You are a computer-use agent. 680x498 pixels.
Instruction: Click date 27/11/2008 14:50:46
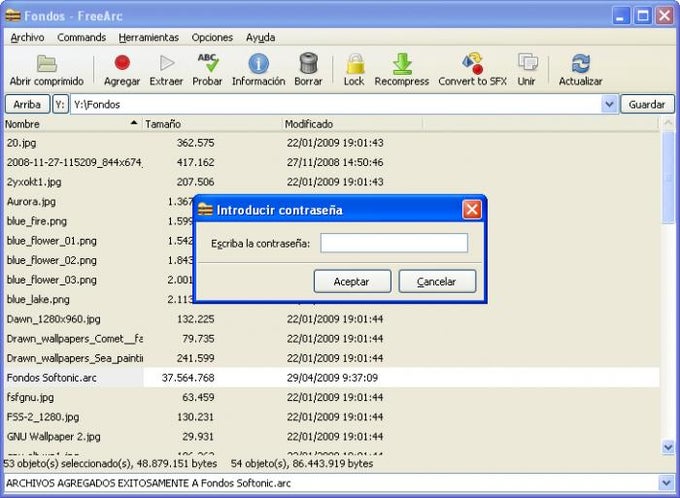tap(335, 163)
